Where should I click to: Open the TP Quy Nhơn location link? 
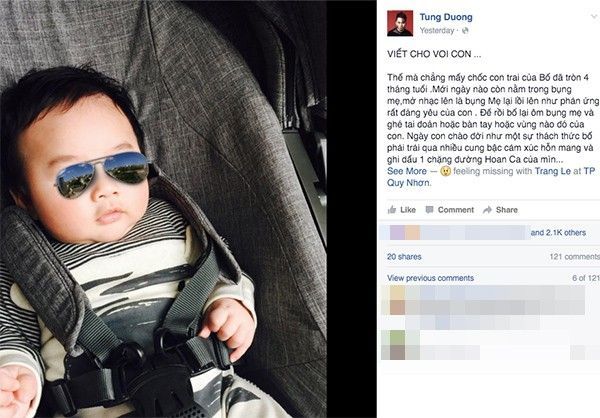pos(491,177)
